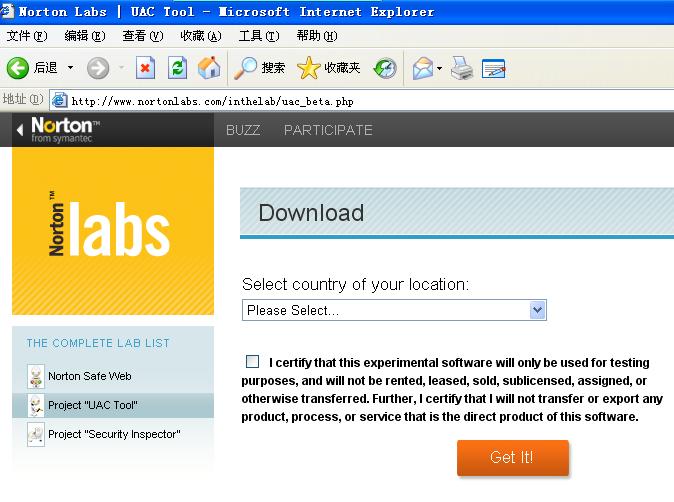
Task: Click THE COMPLETE LAB LIST heading
Action: tap(98, 343)
